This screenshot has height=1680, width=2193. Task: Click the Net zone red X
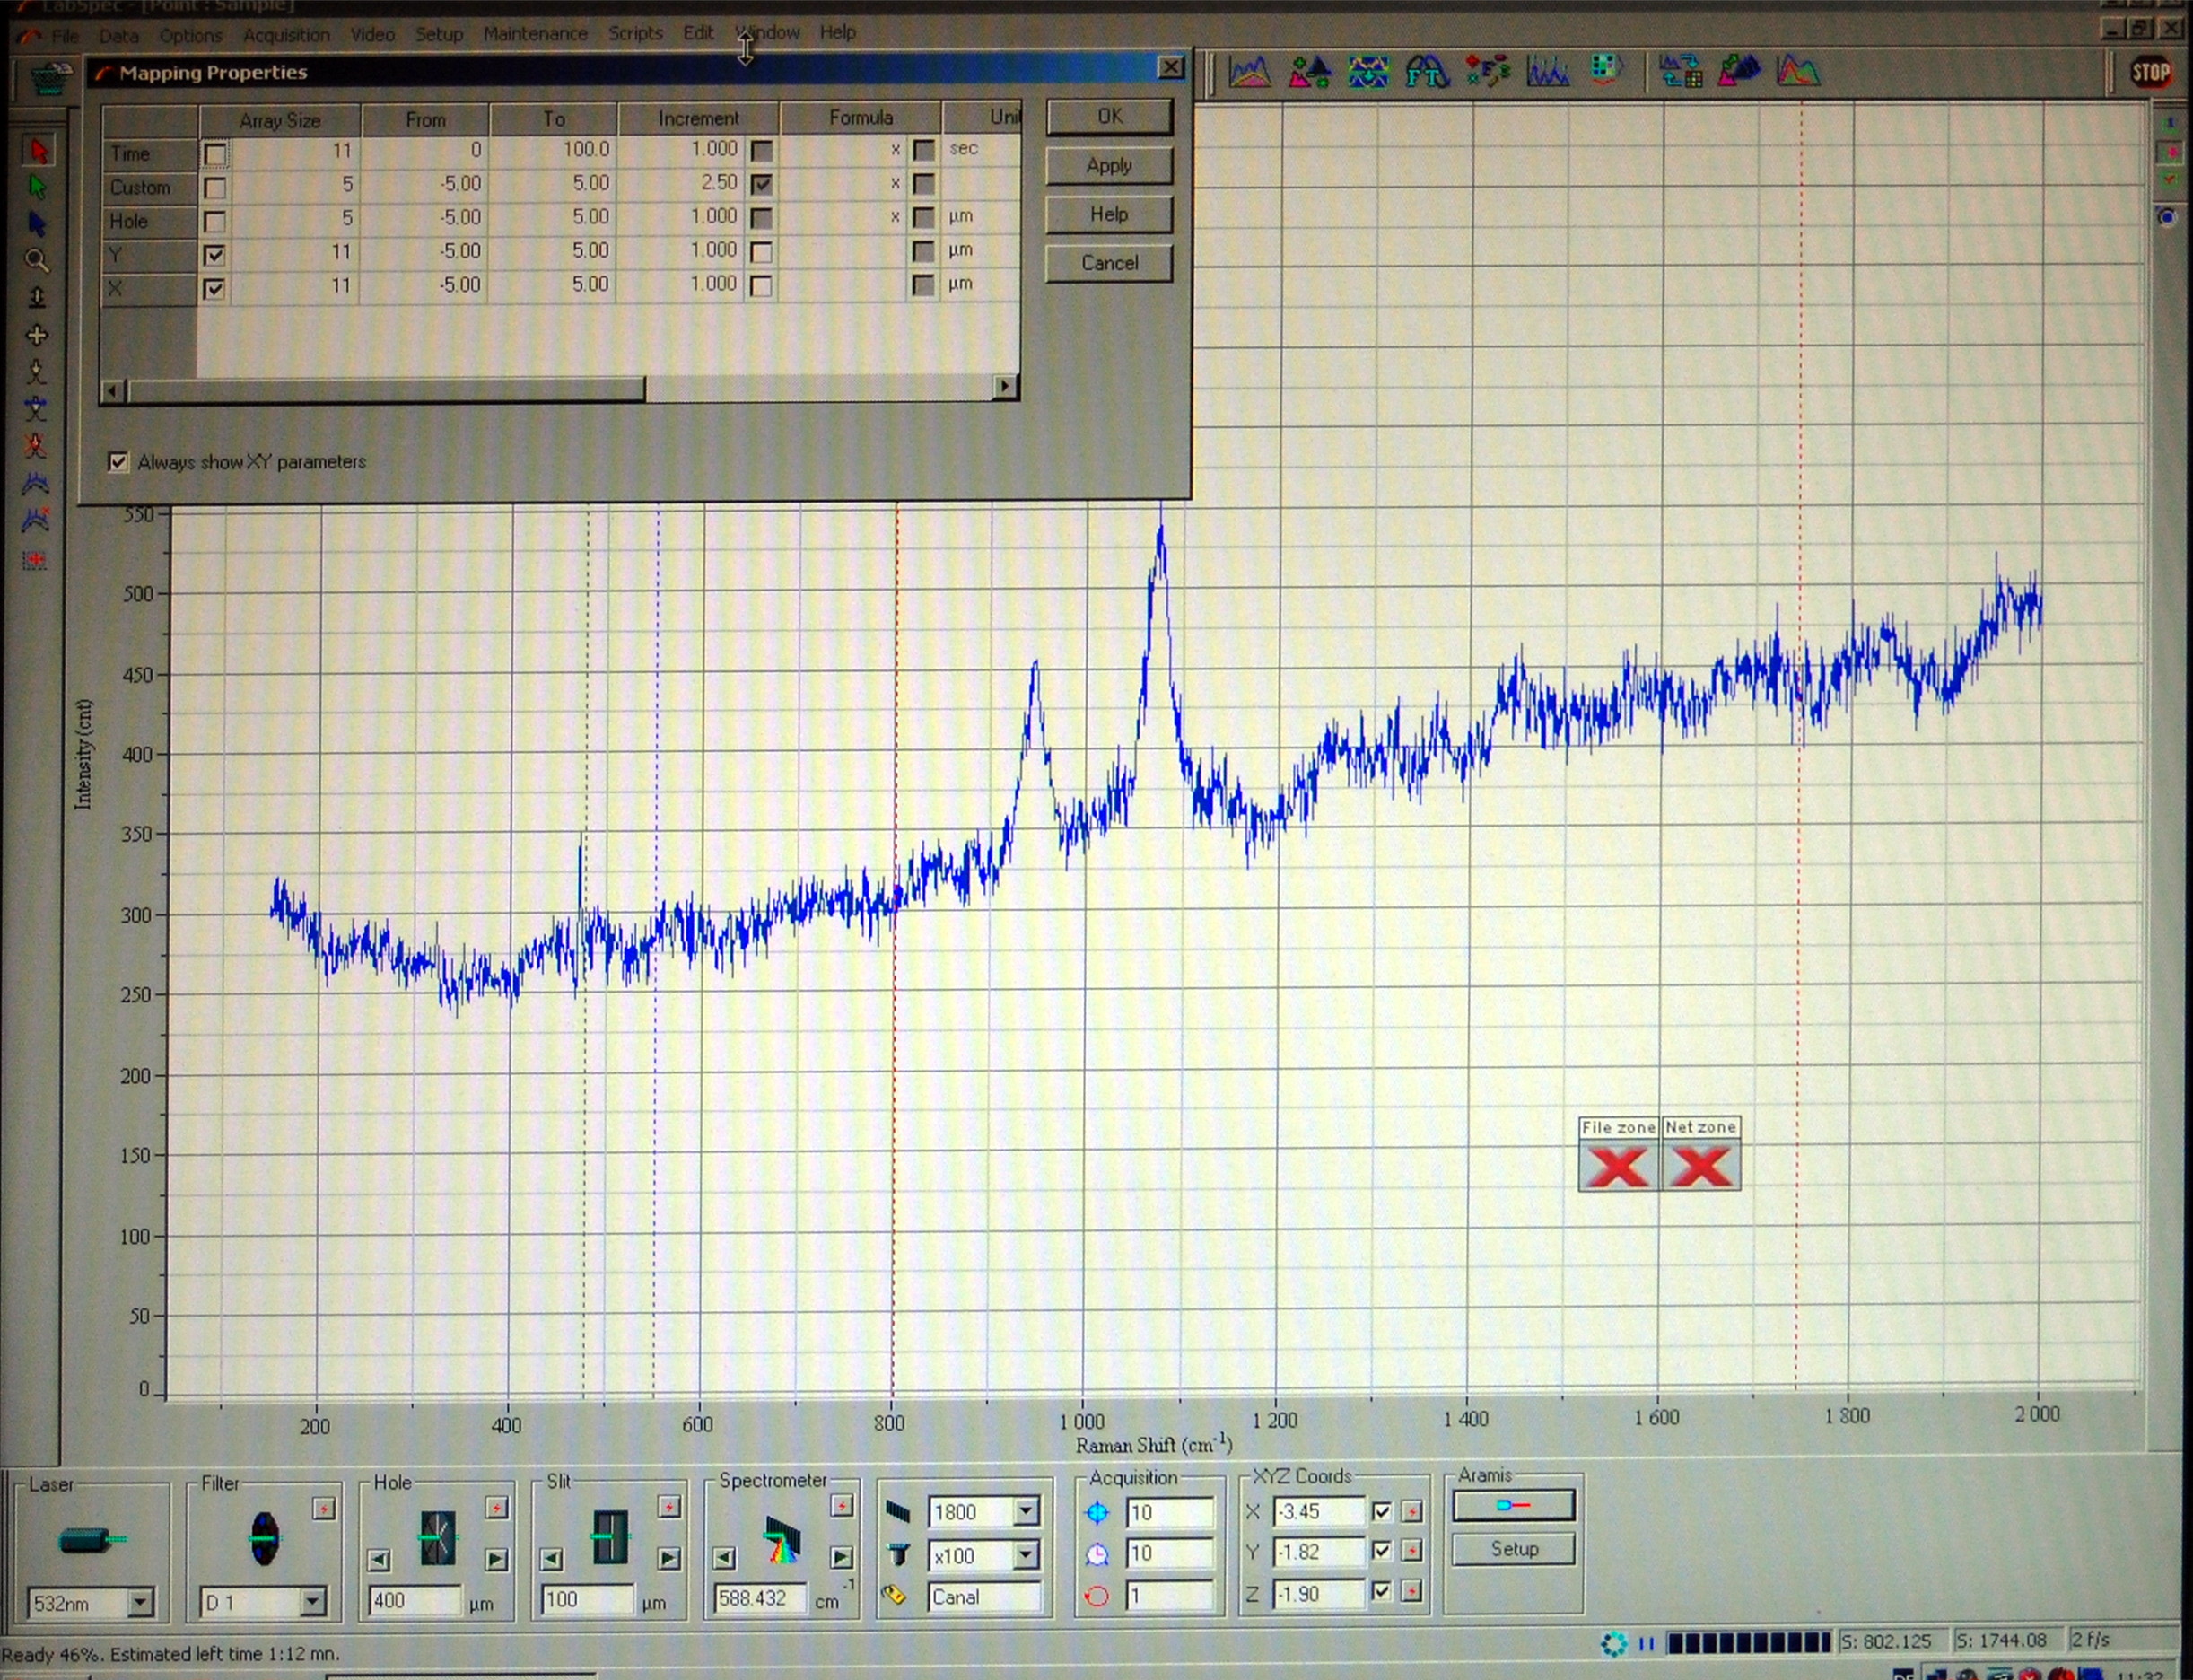[x=1701, y=1166]
